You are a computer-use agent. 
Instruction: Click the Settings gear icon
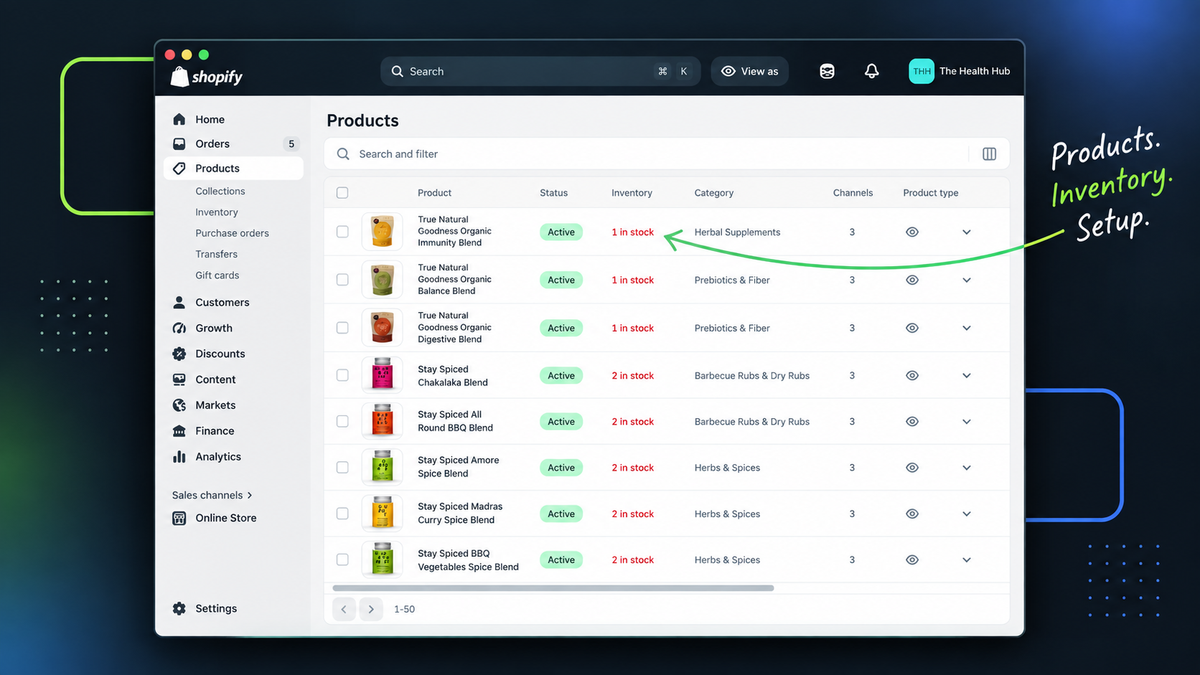[x=179, y=608]
